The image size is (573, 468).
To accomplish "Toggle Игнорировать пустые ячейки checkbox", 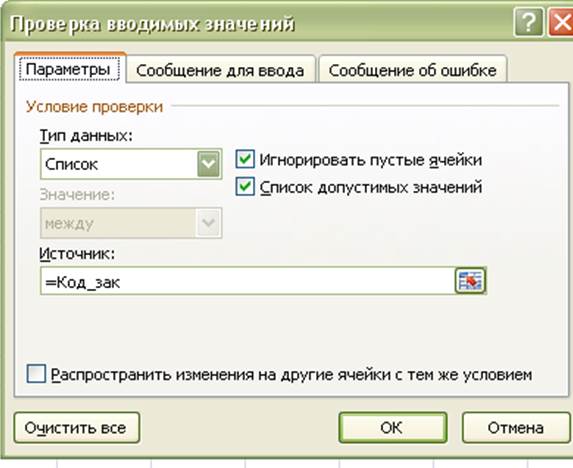I will tap(245, 159).
